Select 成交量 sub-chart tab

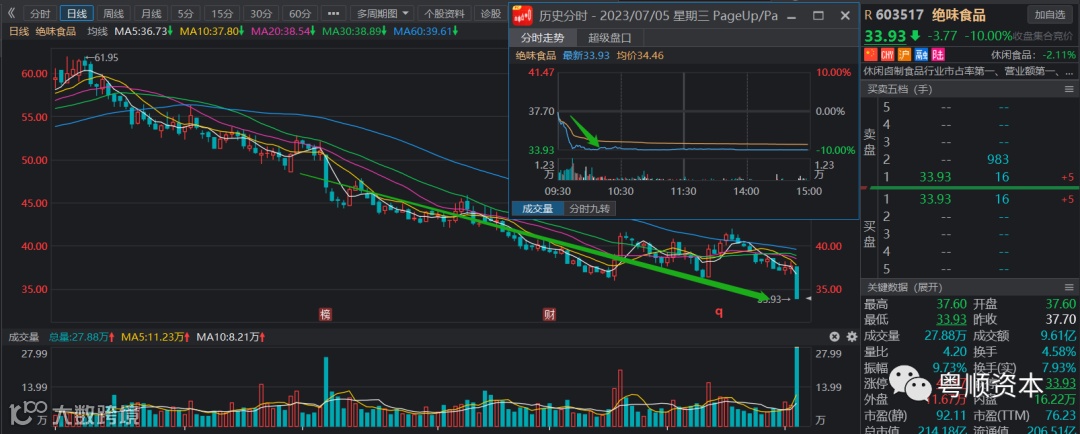(538, 208)
